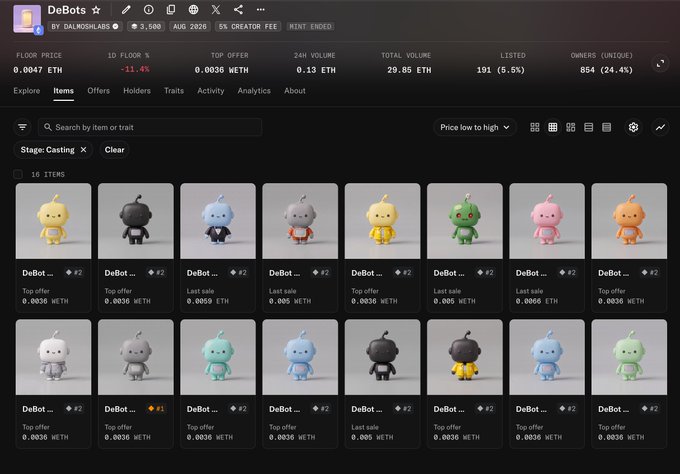Click the 3,500 supply badge
Viewport: 680px width, 474px height.
[x=146, y=26]
